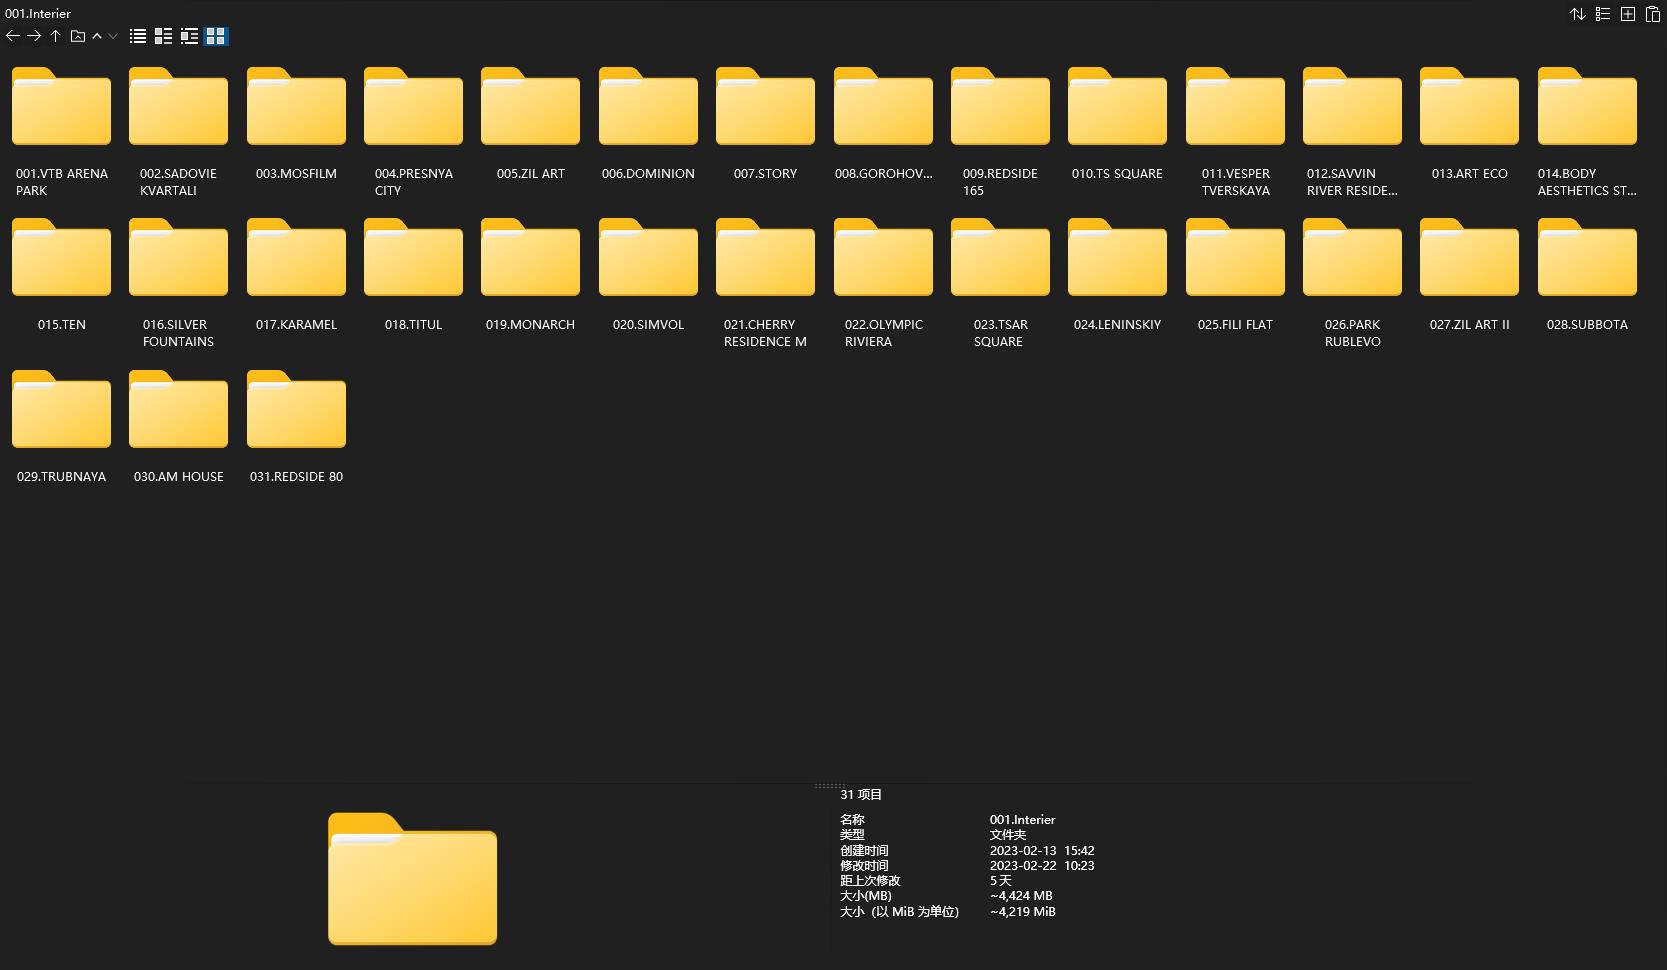Switch to the two-row tiles view
The width and height of the screenshot is (1667, 970).
(x=163, y=36)
